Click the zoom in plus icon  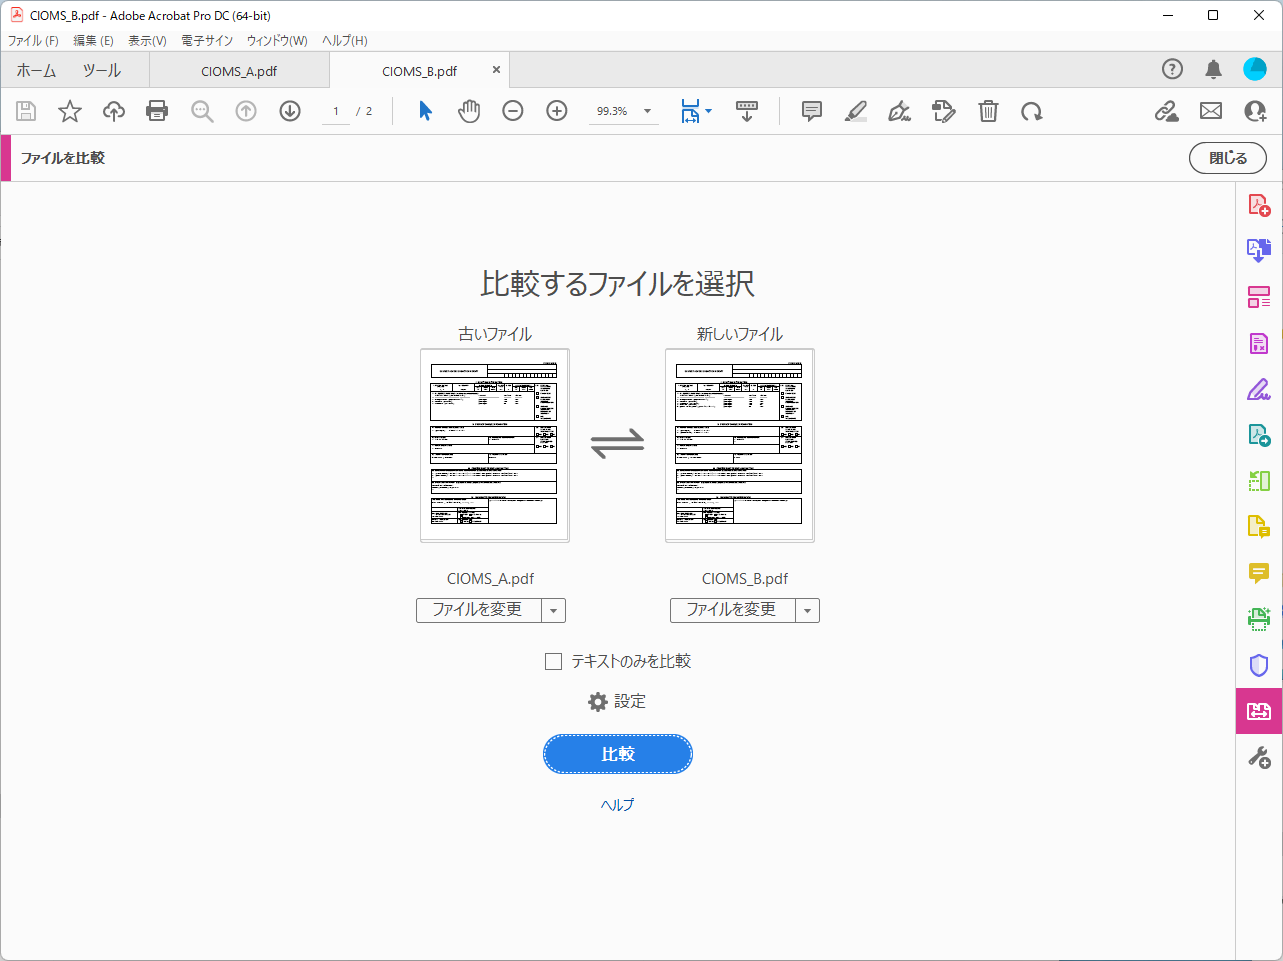coord(557,111)
